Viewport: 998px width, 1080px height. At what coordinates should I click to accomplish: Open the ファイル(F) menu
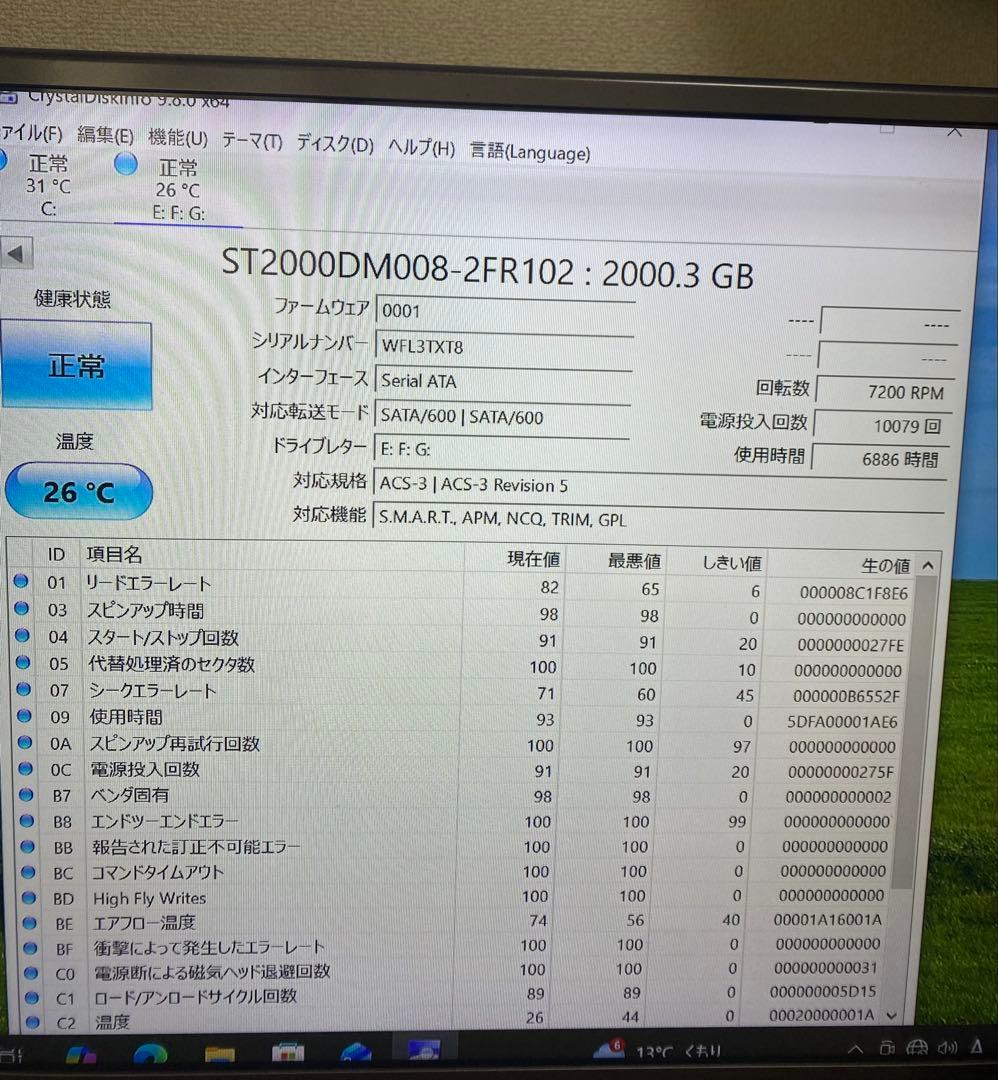31,132
